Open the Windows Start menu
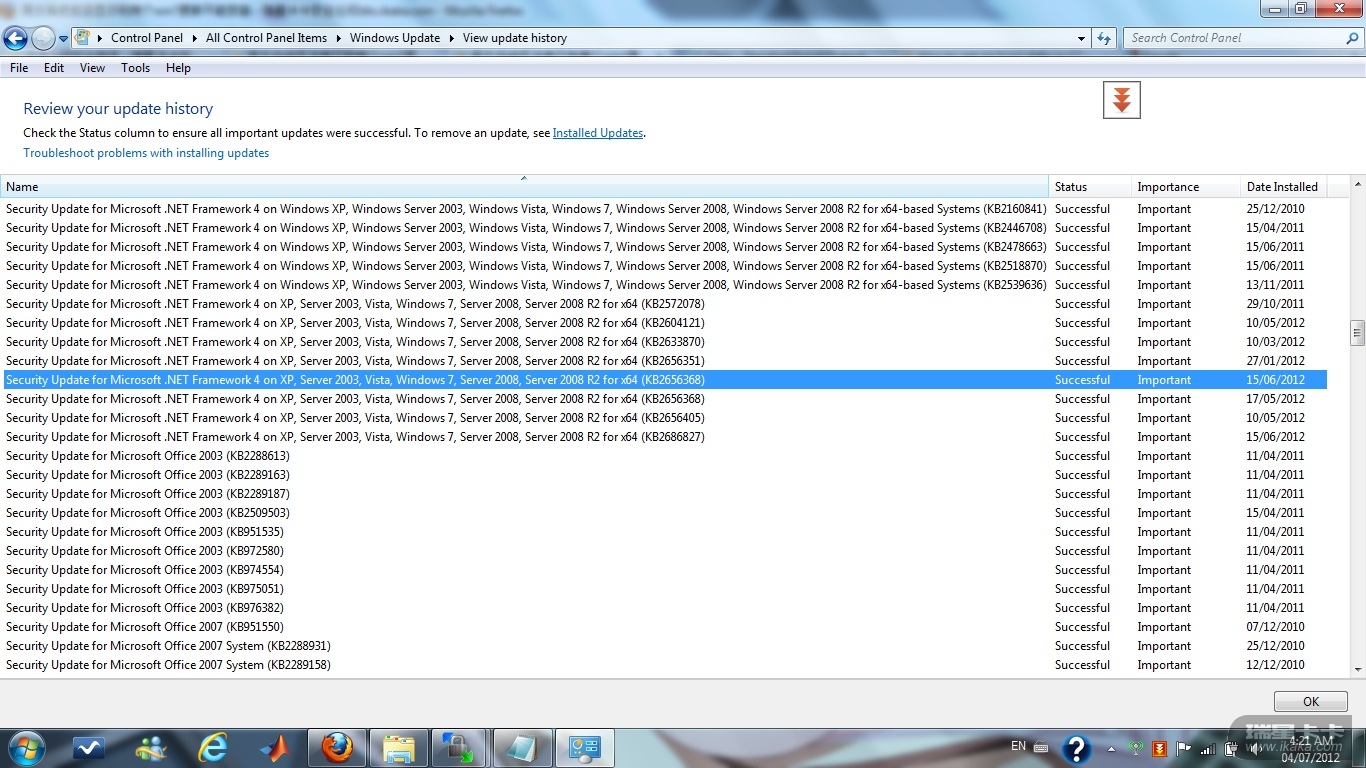 pos(25,748)
